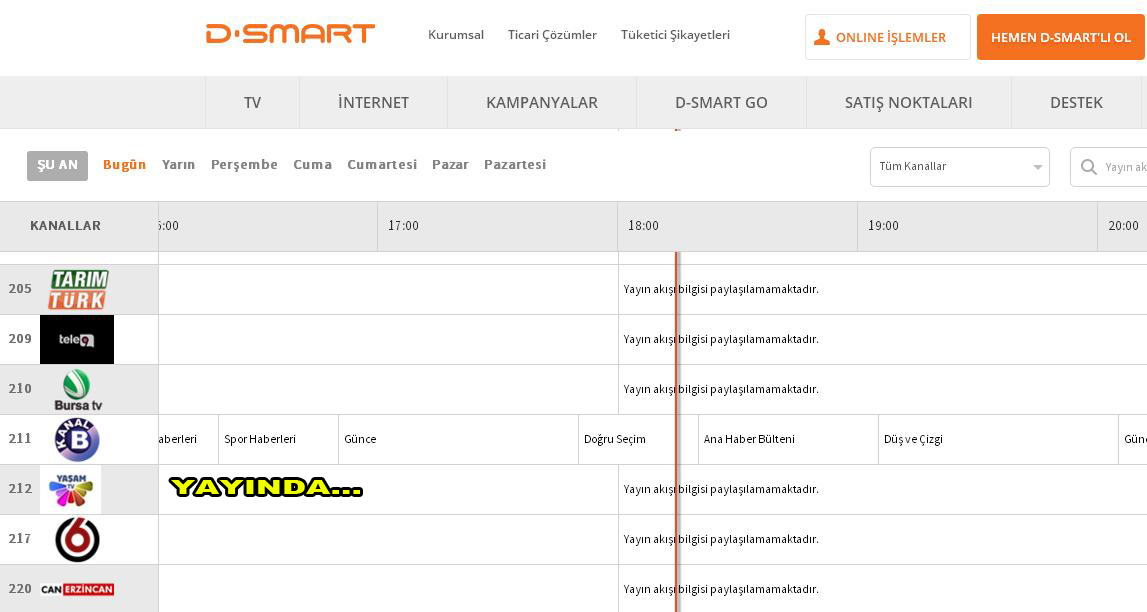Open the Kanal B channel logo
This screenshot has width=1147, height=612.
point(77,439)
